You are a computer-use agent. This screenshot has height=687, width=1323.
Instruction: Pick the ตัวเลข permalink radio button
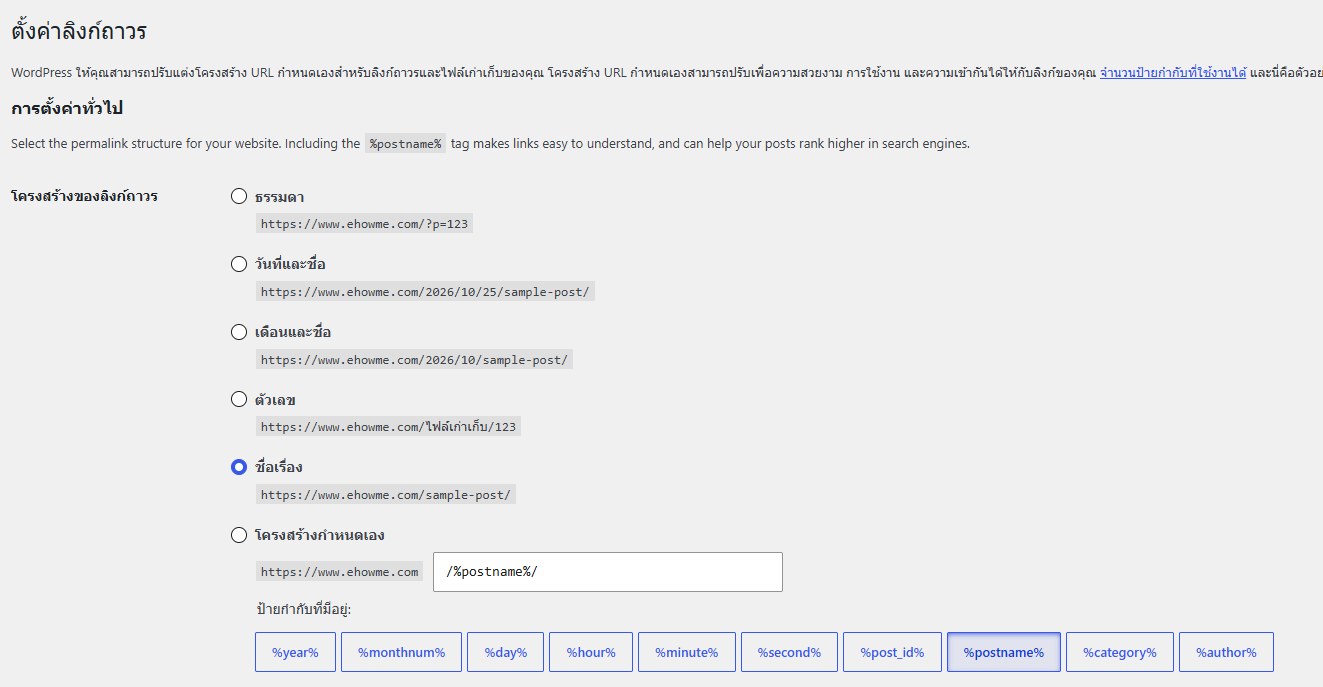(x=238, y=399)
